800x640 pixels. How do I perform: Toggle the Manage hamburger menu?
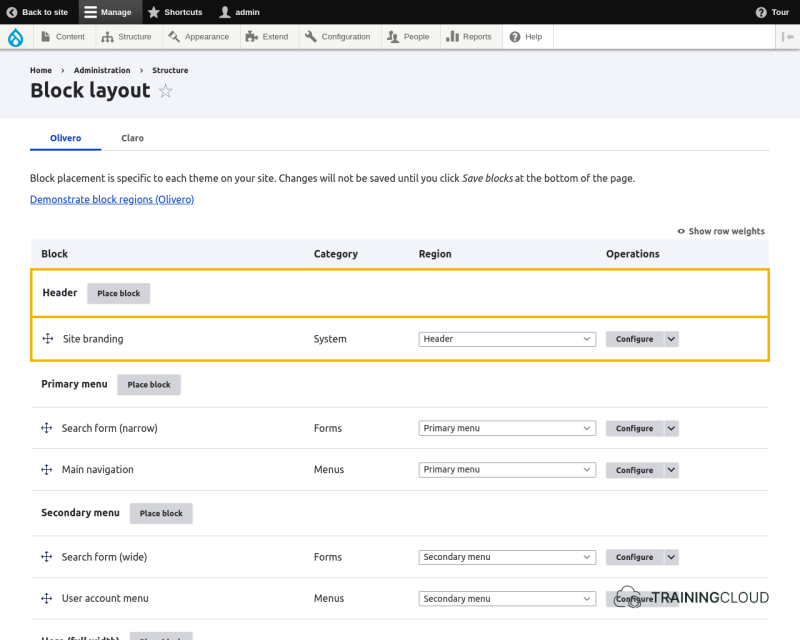point(108,12)
